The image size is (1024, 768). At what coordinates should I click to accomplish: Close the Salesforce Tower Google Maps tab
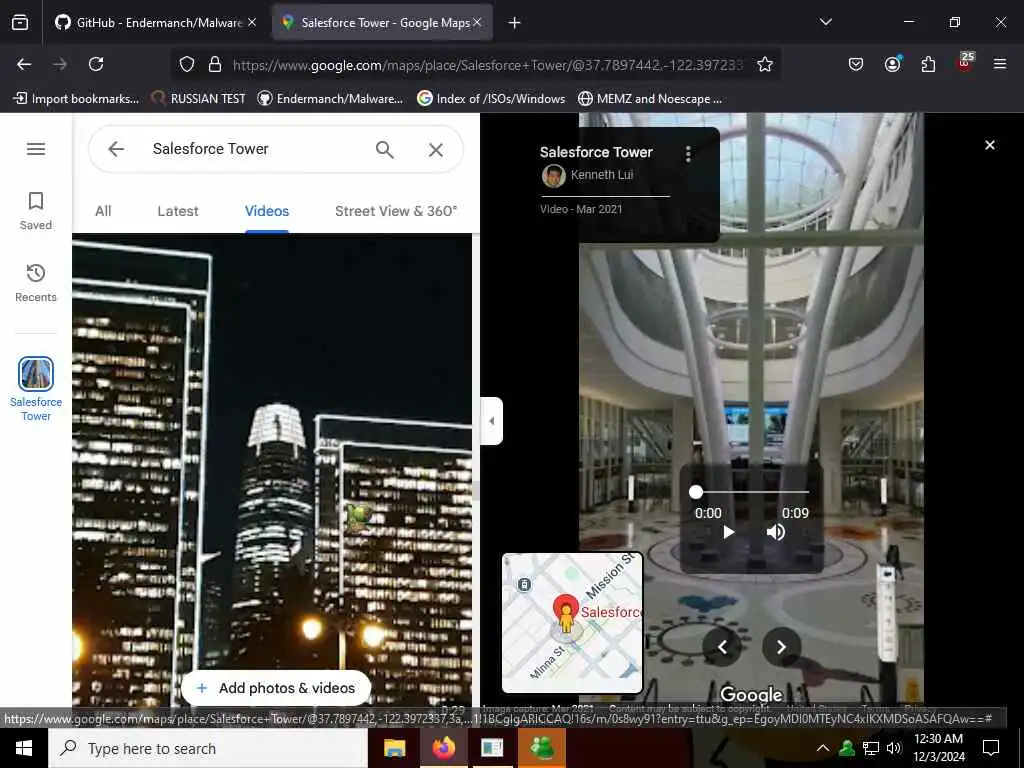tap(477, 22)
